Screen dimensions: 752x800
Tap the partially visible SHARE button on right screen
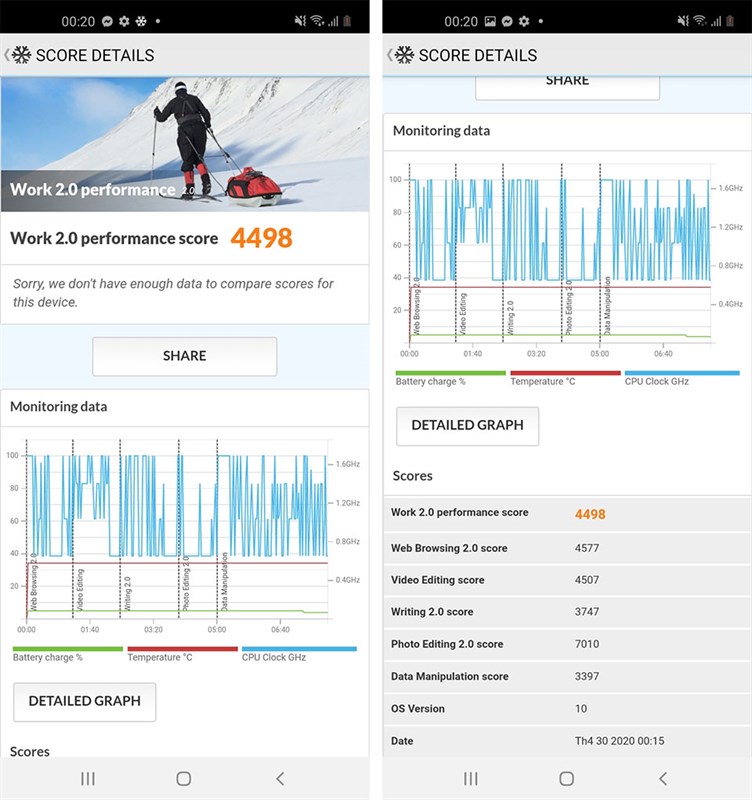click(x=567, y=87)
